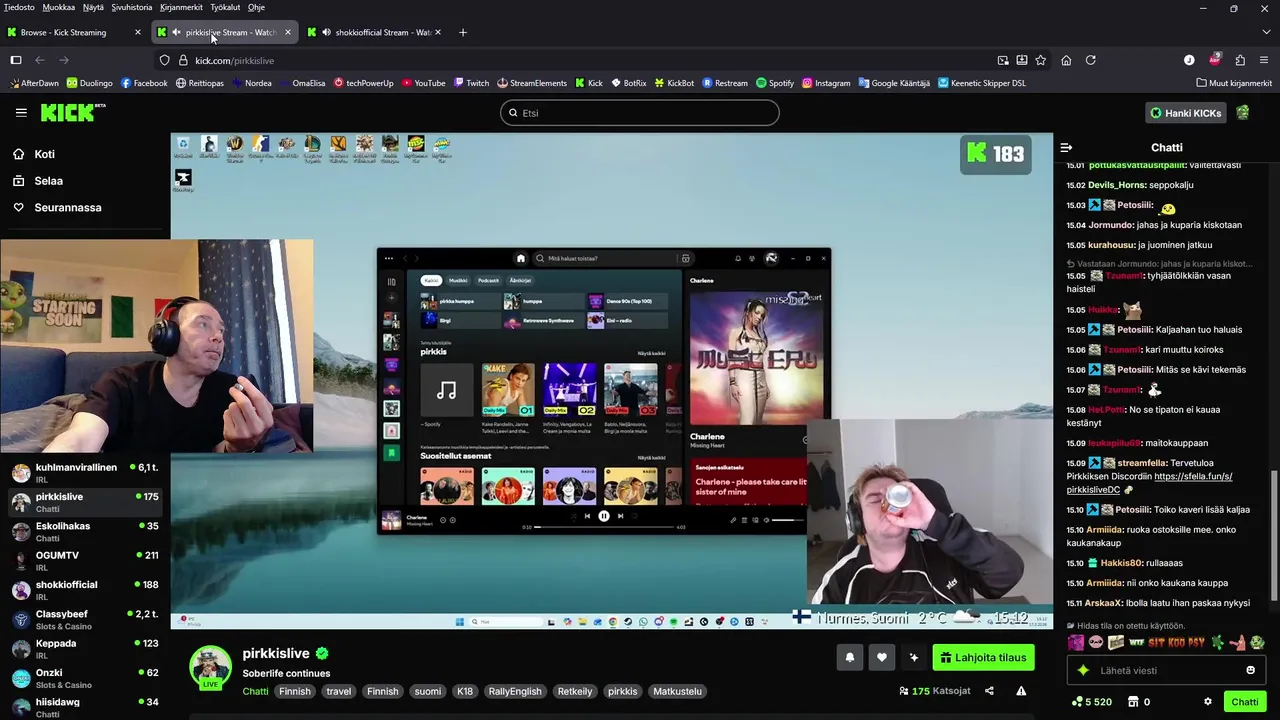1280x720 pixels.
Task: Click the KICK logo
Action: point(73,112)
